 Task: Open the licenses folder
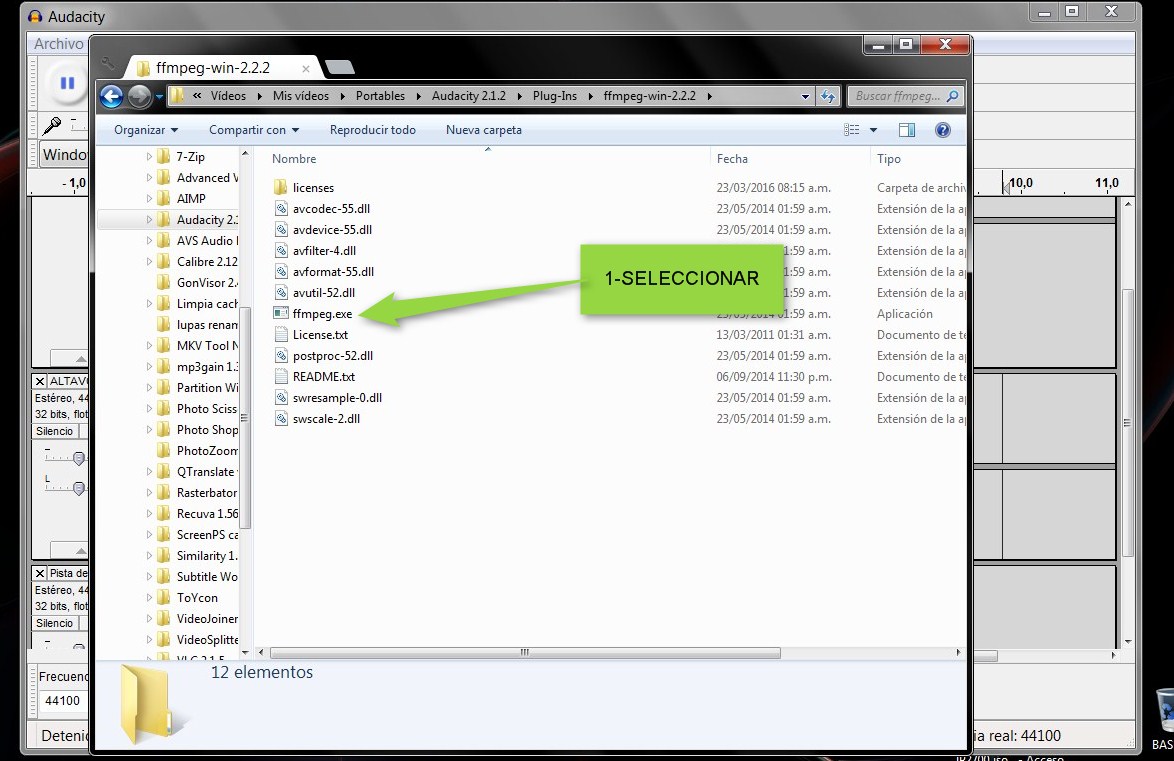point(313,187)
